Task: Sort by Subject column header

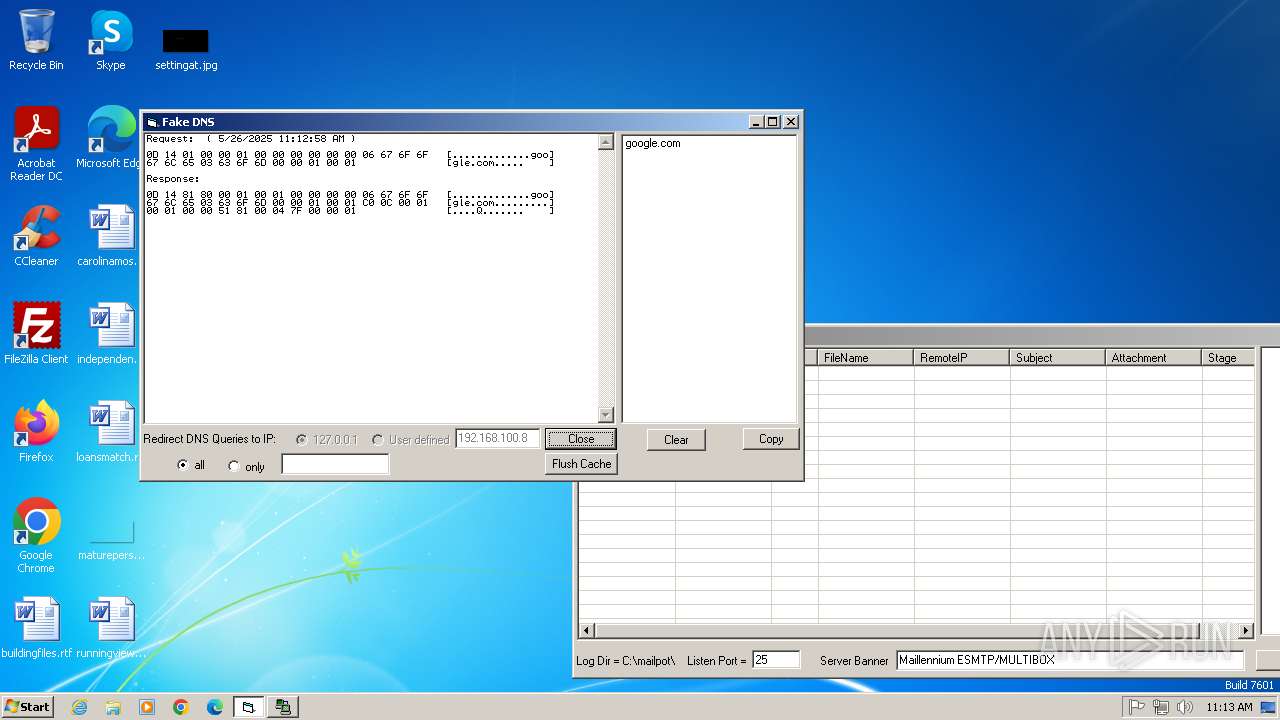Action: pyautogui.click(x=1058, y=357)
